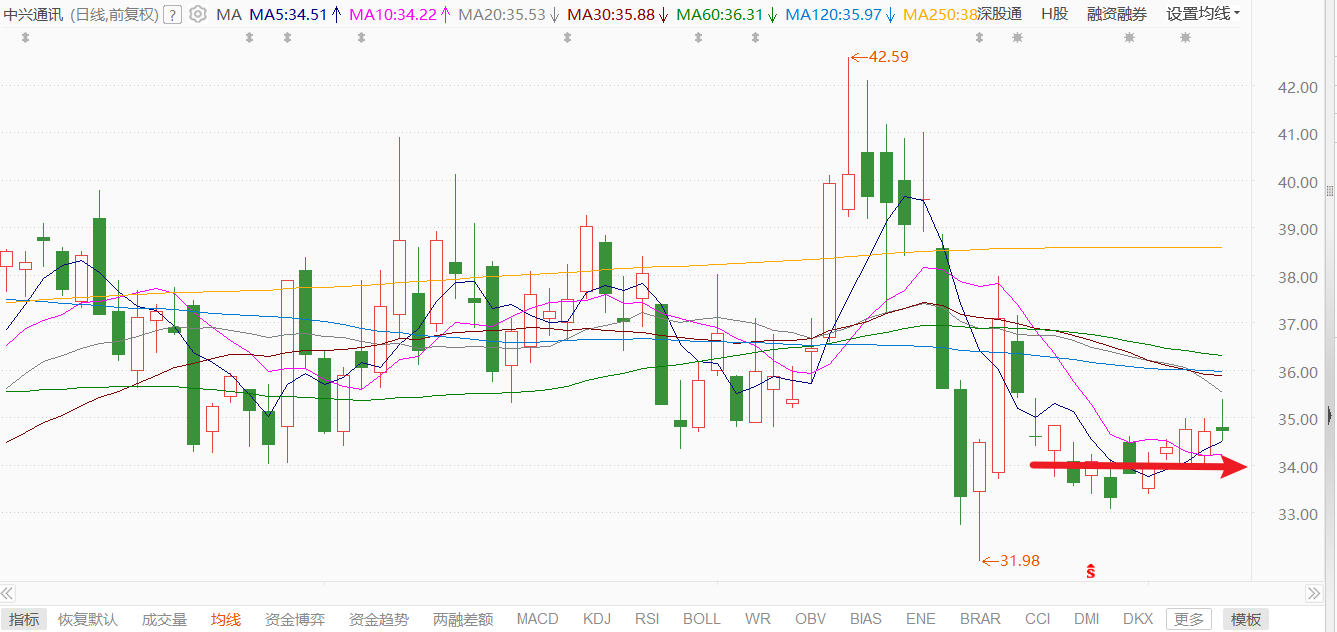Screen dimensions: 1337x632
Task: Expand the 设置均线 dropdown
Action: coord(1203,14)
